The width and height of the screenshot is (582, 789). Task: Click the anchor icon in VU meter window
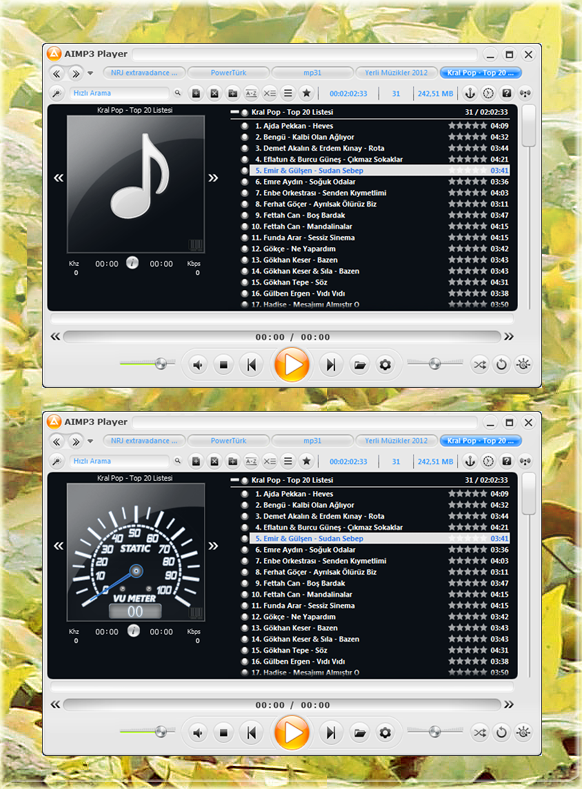469,461
